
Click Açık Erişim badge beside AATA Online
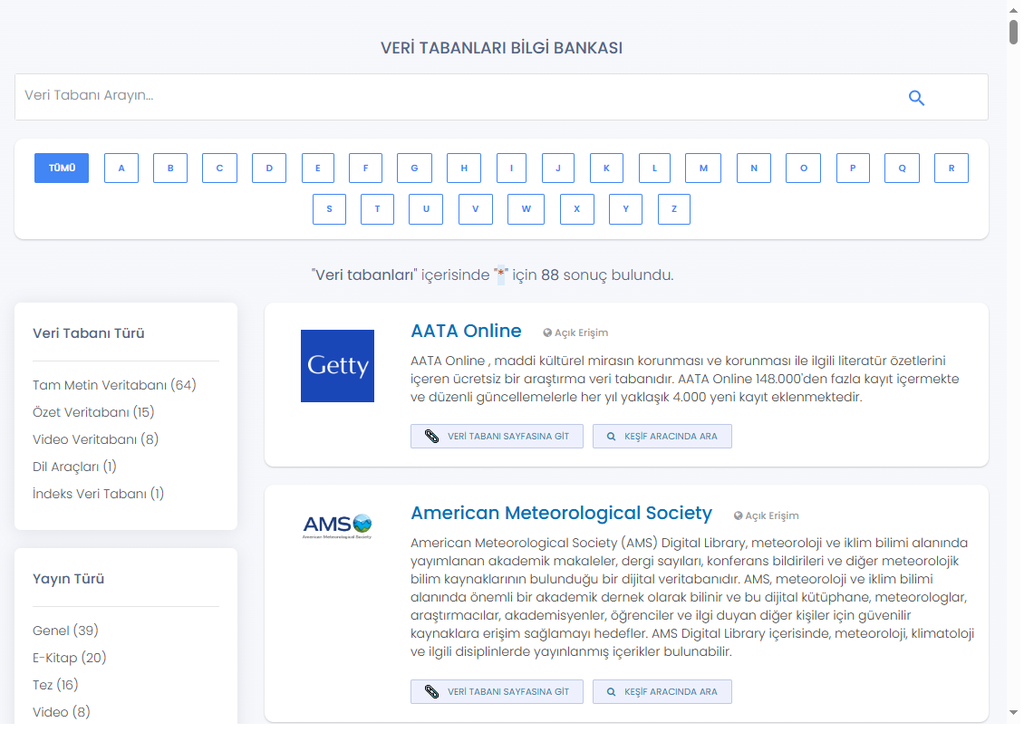(x=575, y=333)
